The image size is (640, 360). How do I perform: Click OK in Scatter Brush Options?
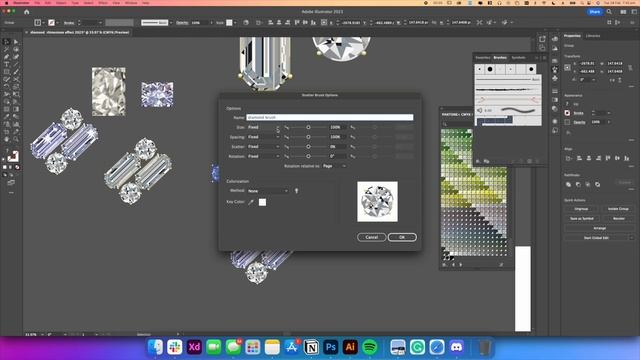(x=402, y=237)
